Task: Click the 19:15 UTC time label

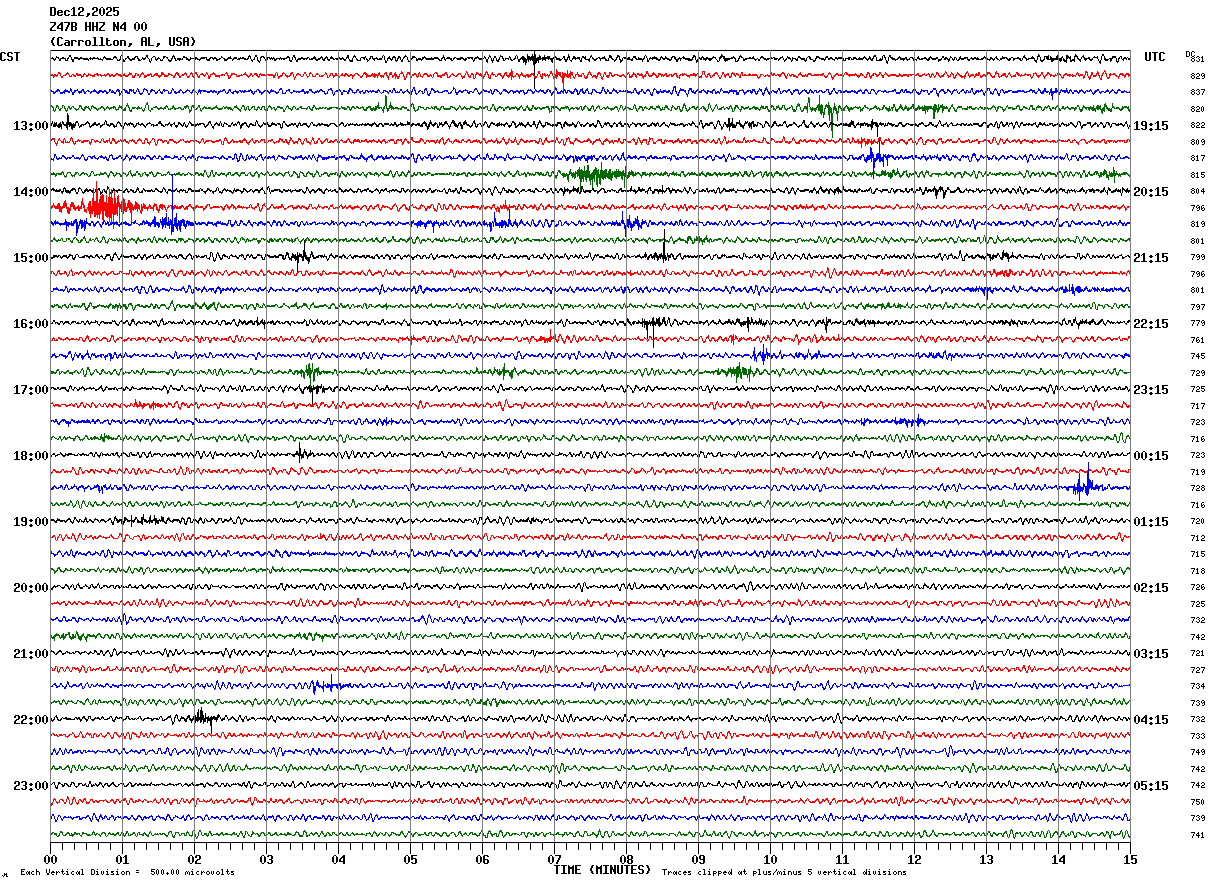Action: pos(1150,126)
